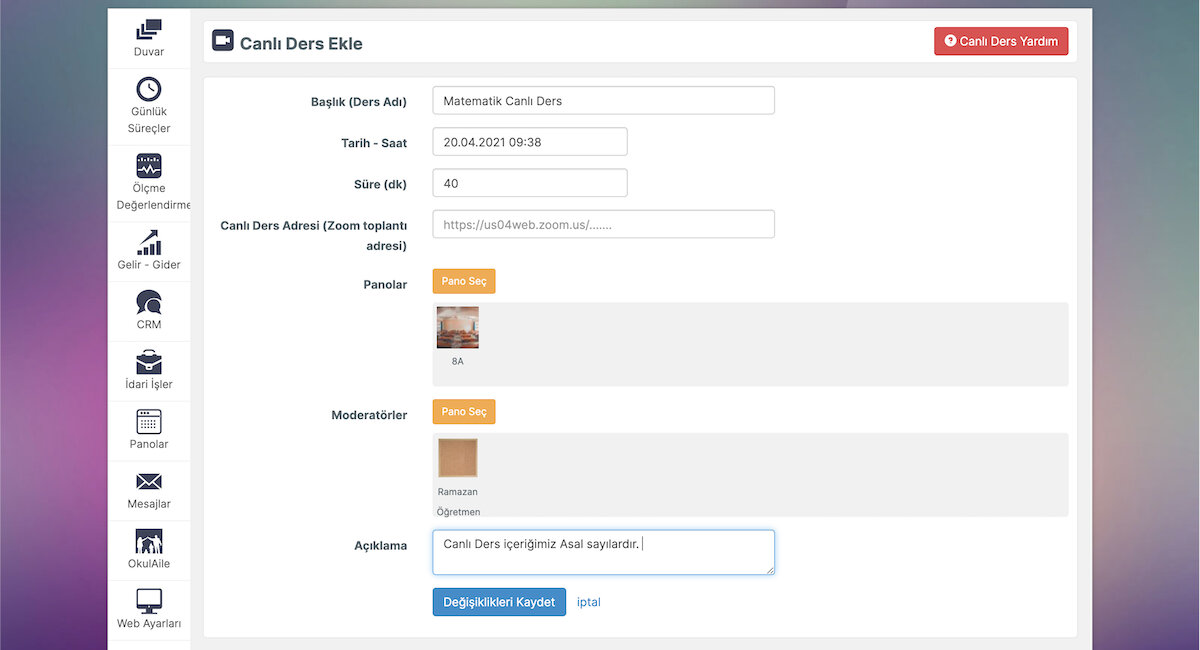
Task: Click the Tarih - Saat label
Action: 374,143
